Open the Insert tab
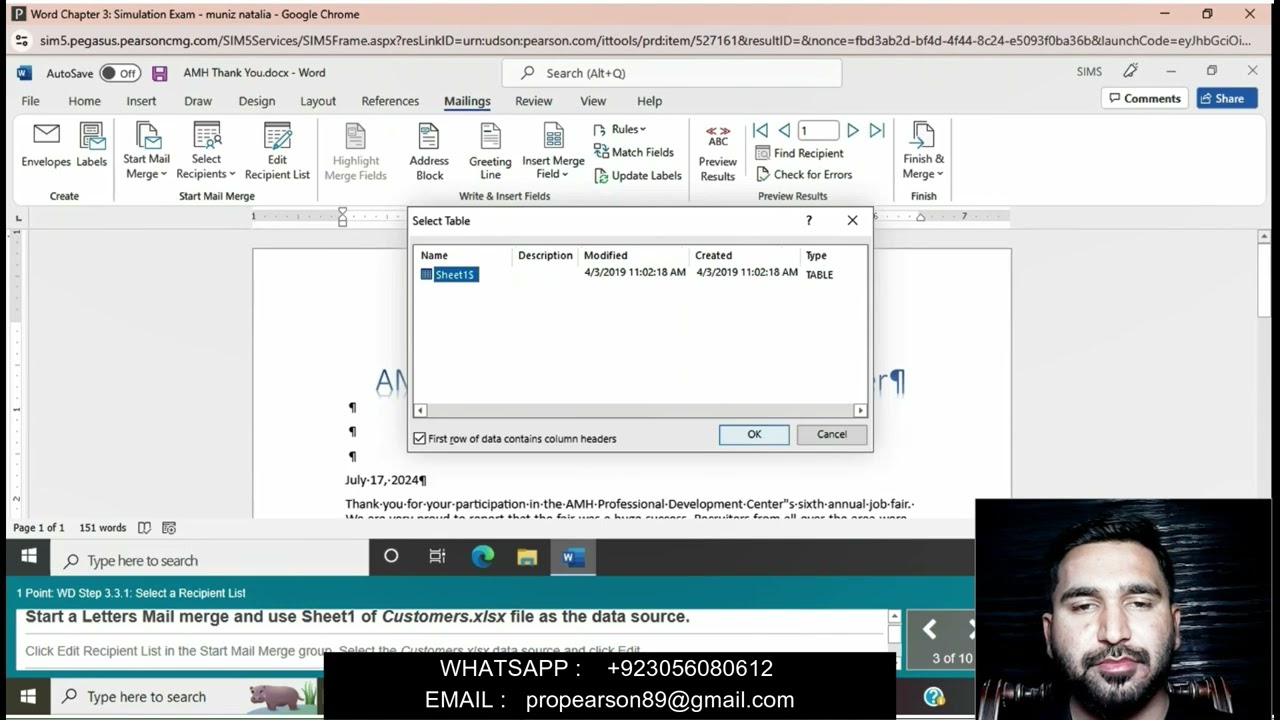The height and width of the screenshot is (720, 1280). click(141, 101)
